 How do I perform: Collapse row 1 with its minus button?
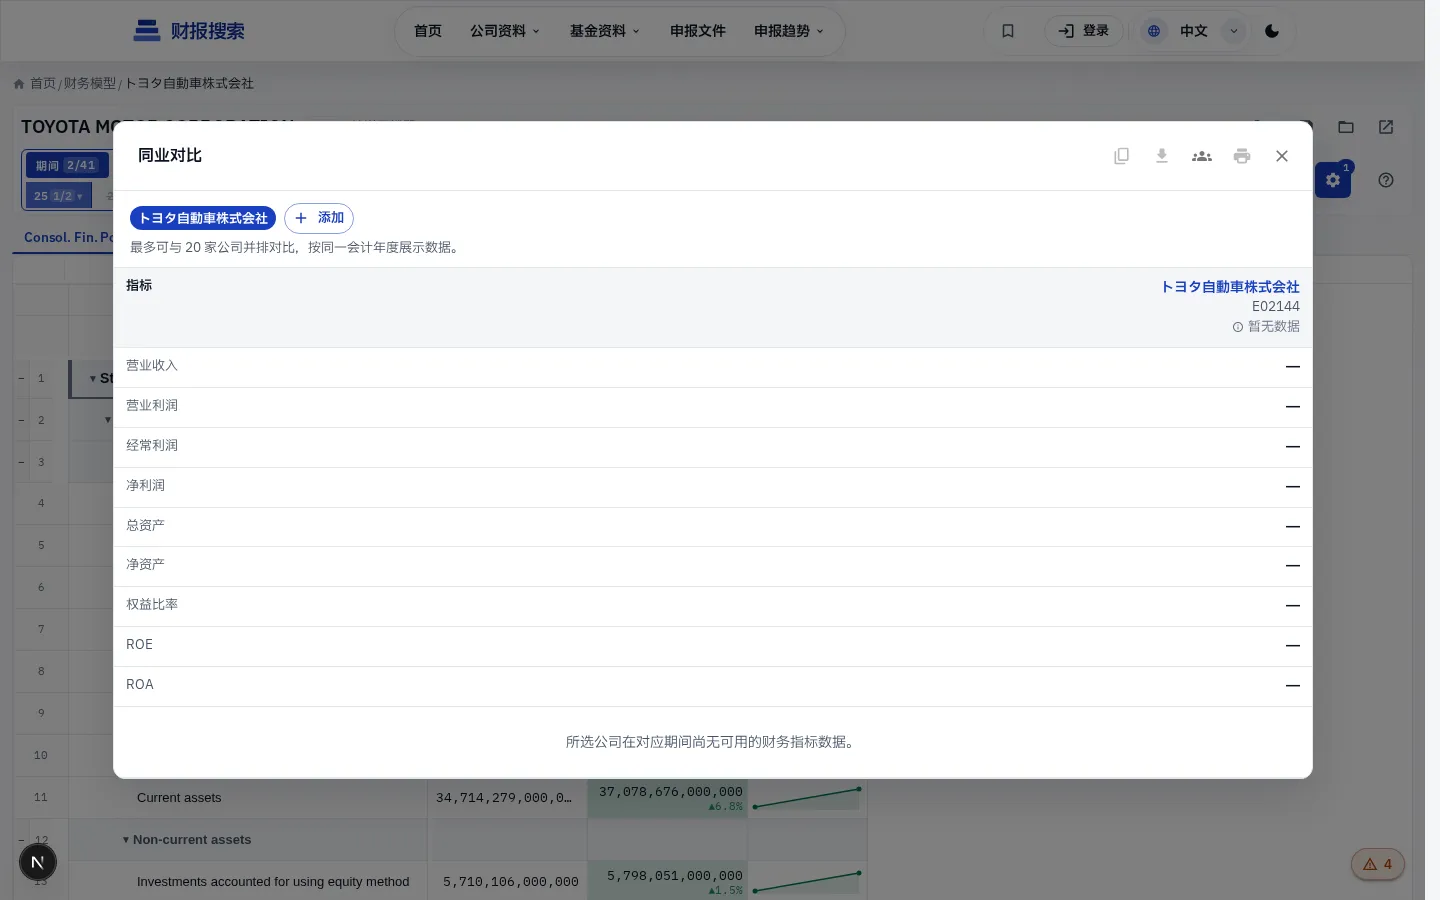21,379
